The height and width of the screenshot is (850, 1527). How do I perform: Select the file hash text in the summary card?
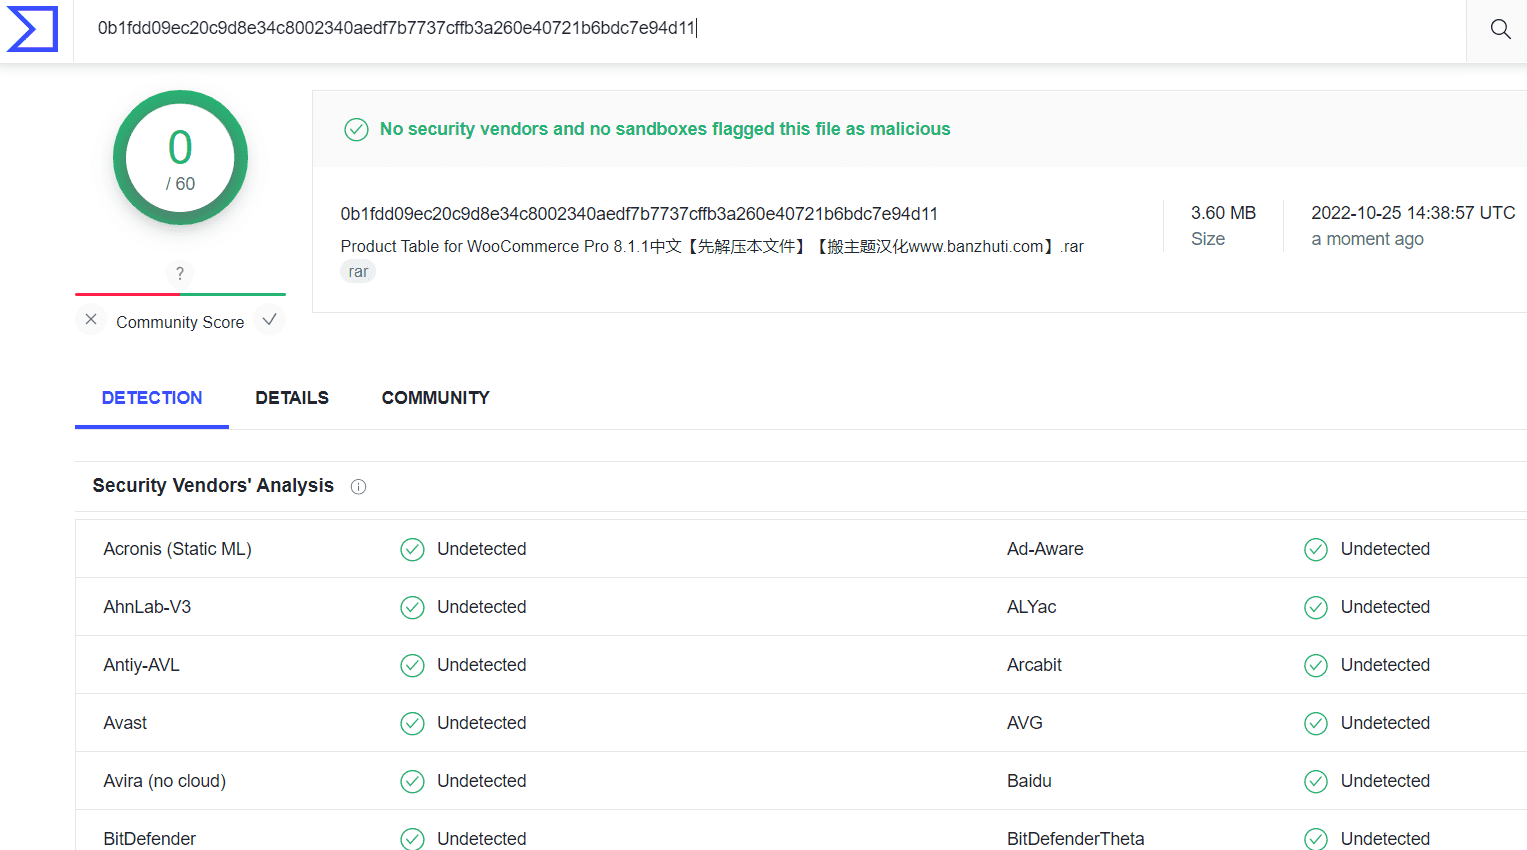[639, 214]
